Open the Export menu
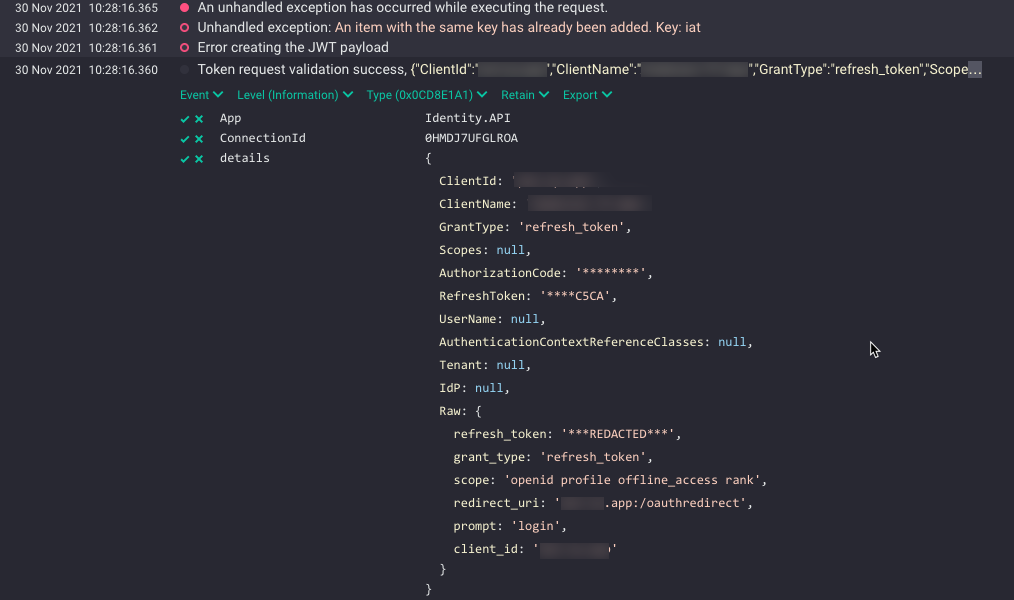 pos(587,94)
